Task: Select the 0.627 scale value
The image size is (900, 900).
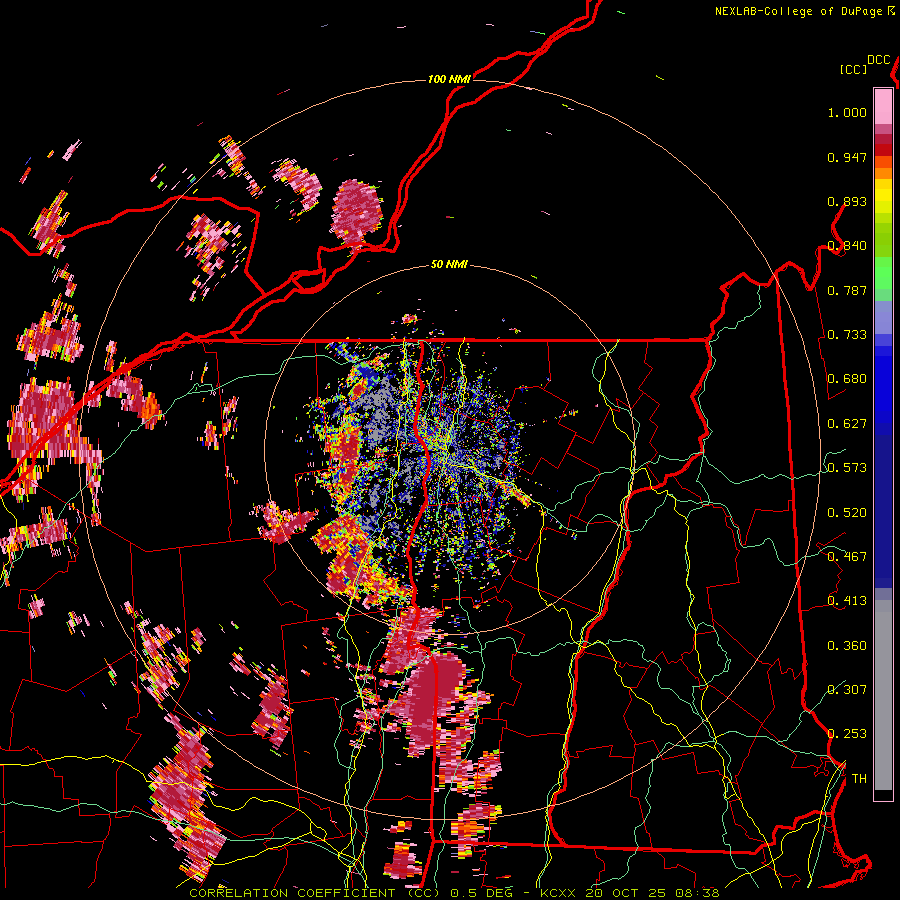Action: (847, 424)
